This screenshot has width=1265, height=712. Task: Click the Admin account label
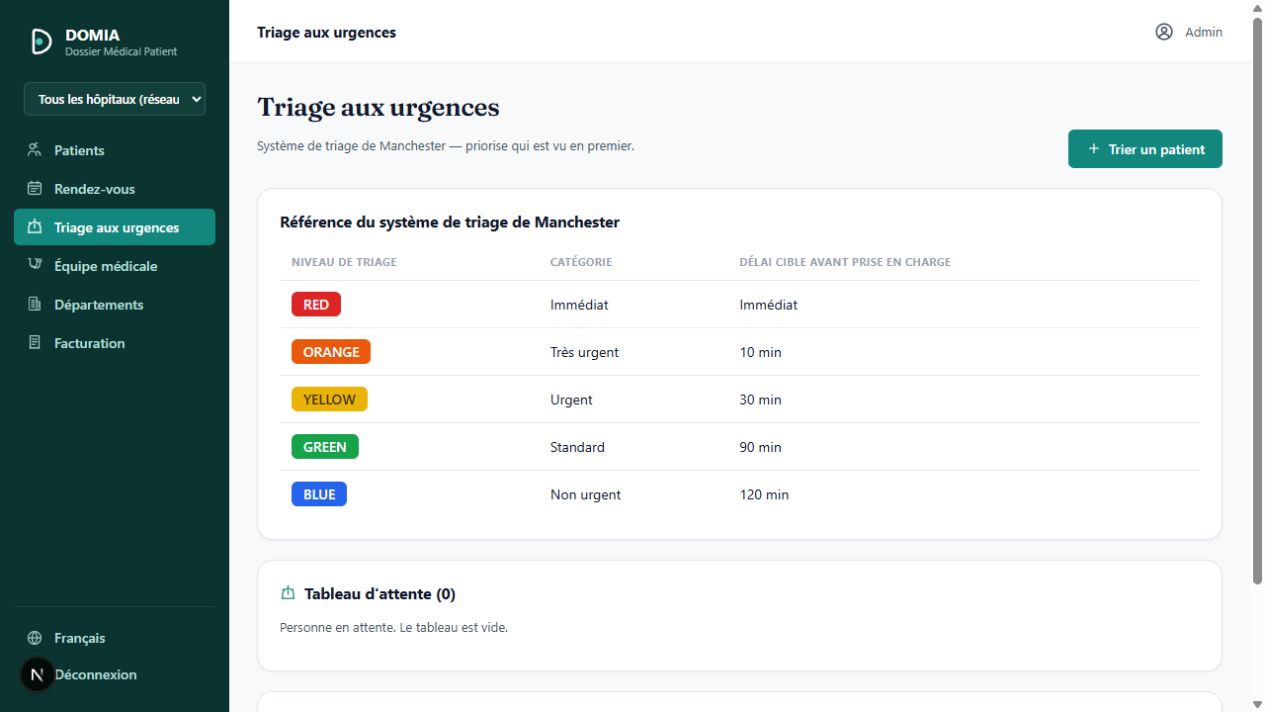(1204, 32)
